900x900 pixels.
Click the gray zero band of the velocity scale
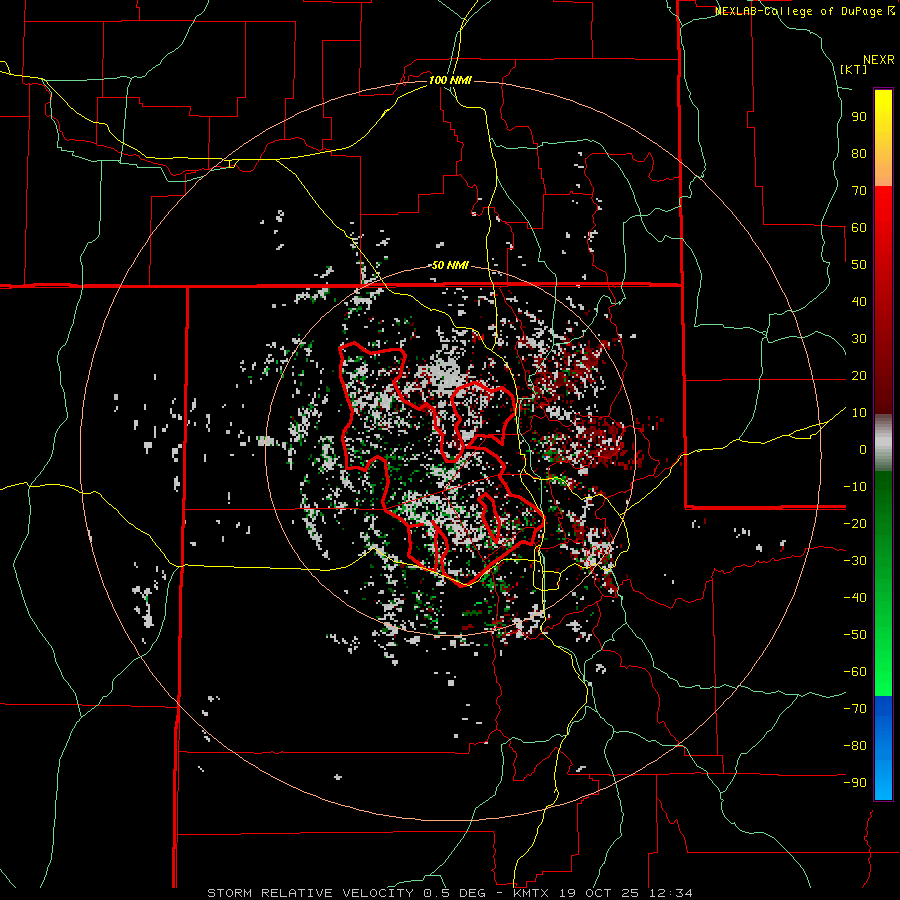(x=883, y=443)
